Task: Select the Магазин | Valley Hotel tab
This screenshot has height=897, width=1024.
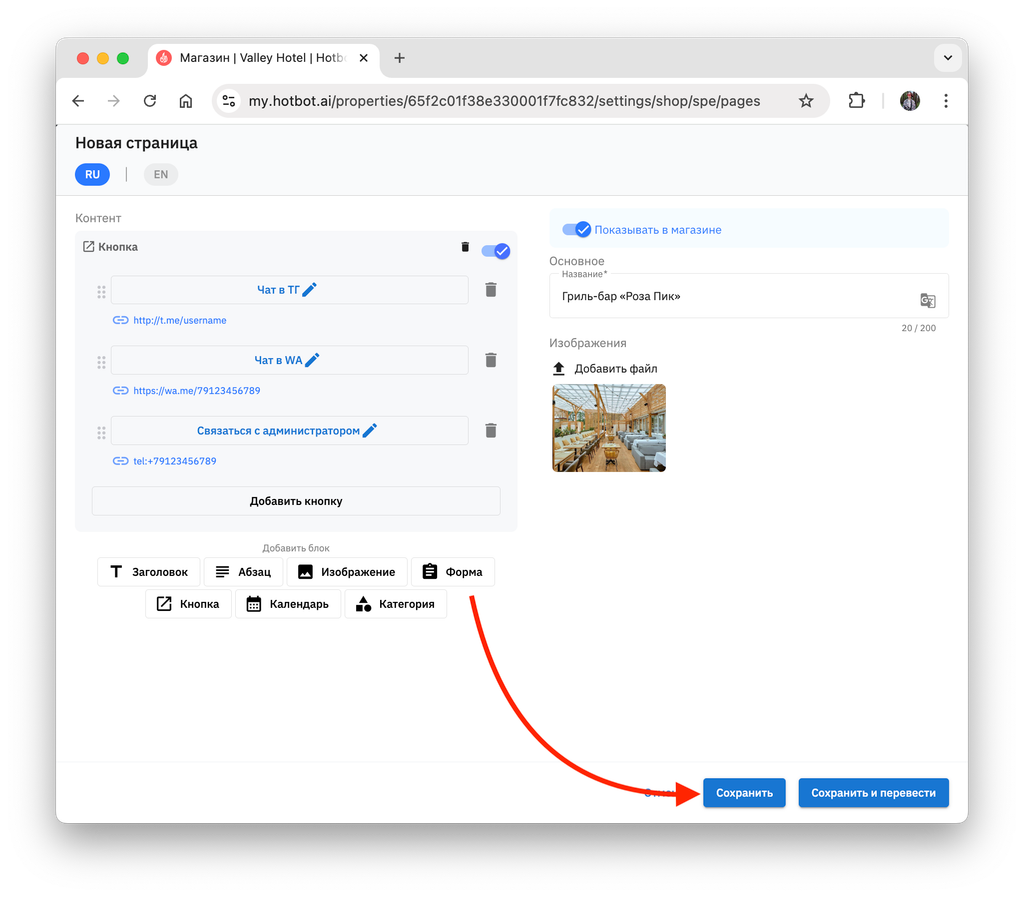Action: click(261, 58)
